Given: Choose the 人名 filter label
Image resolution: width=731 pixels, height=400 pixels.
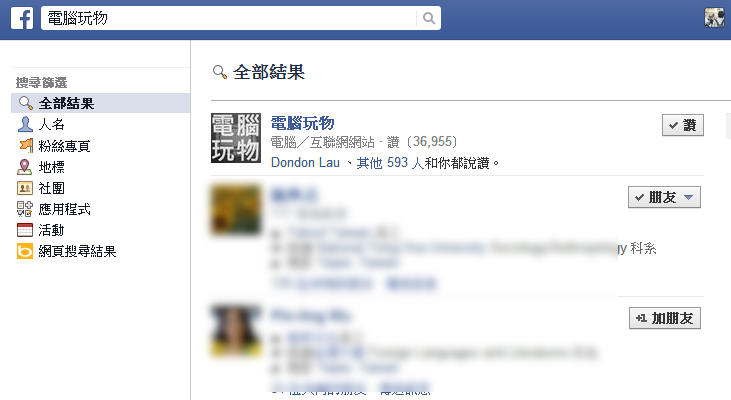Looking at the screenshot, I should [51, 124].
